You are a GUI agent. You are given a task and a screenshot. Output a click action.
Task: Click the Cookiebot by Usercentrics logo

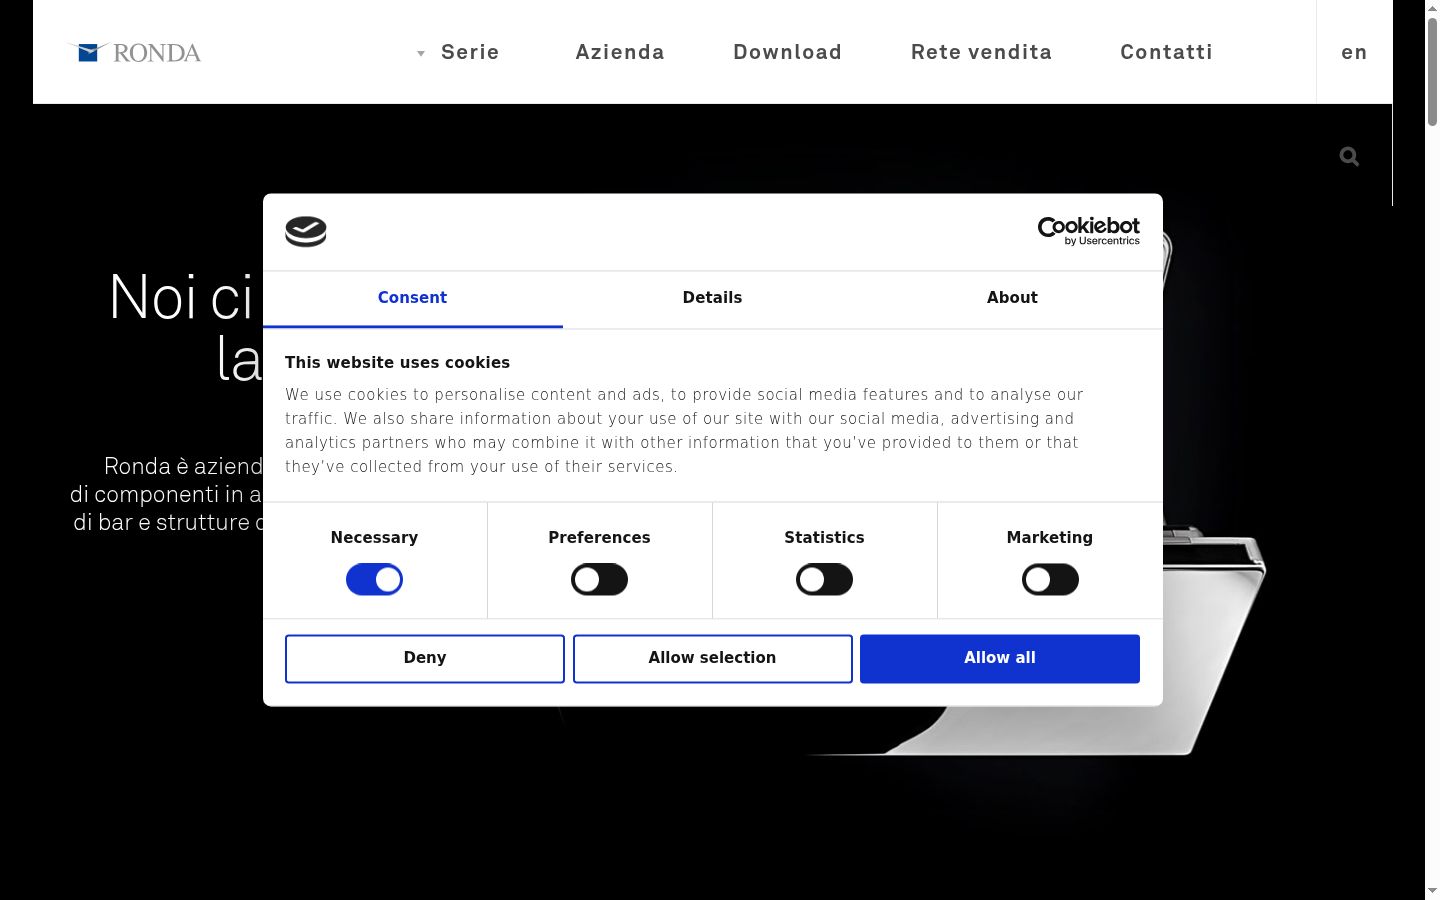1088,231
